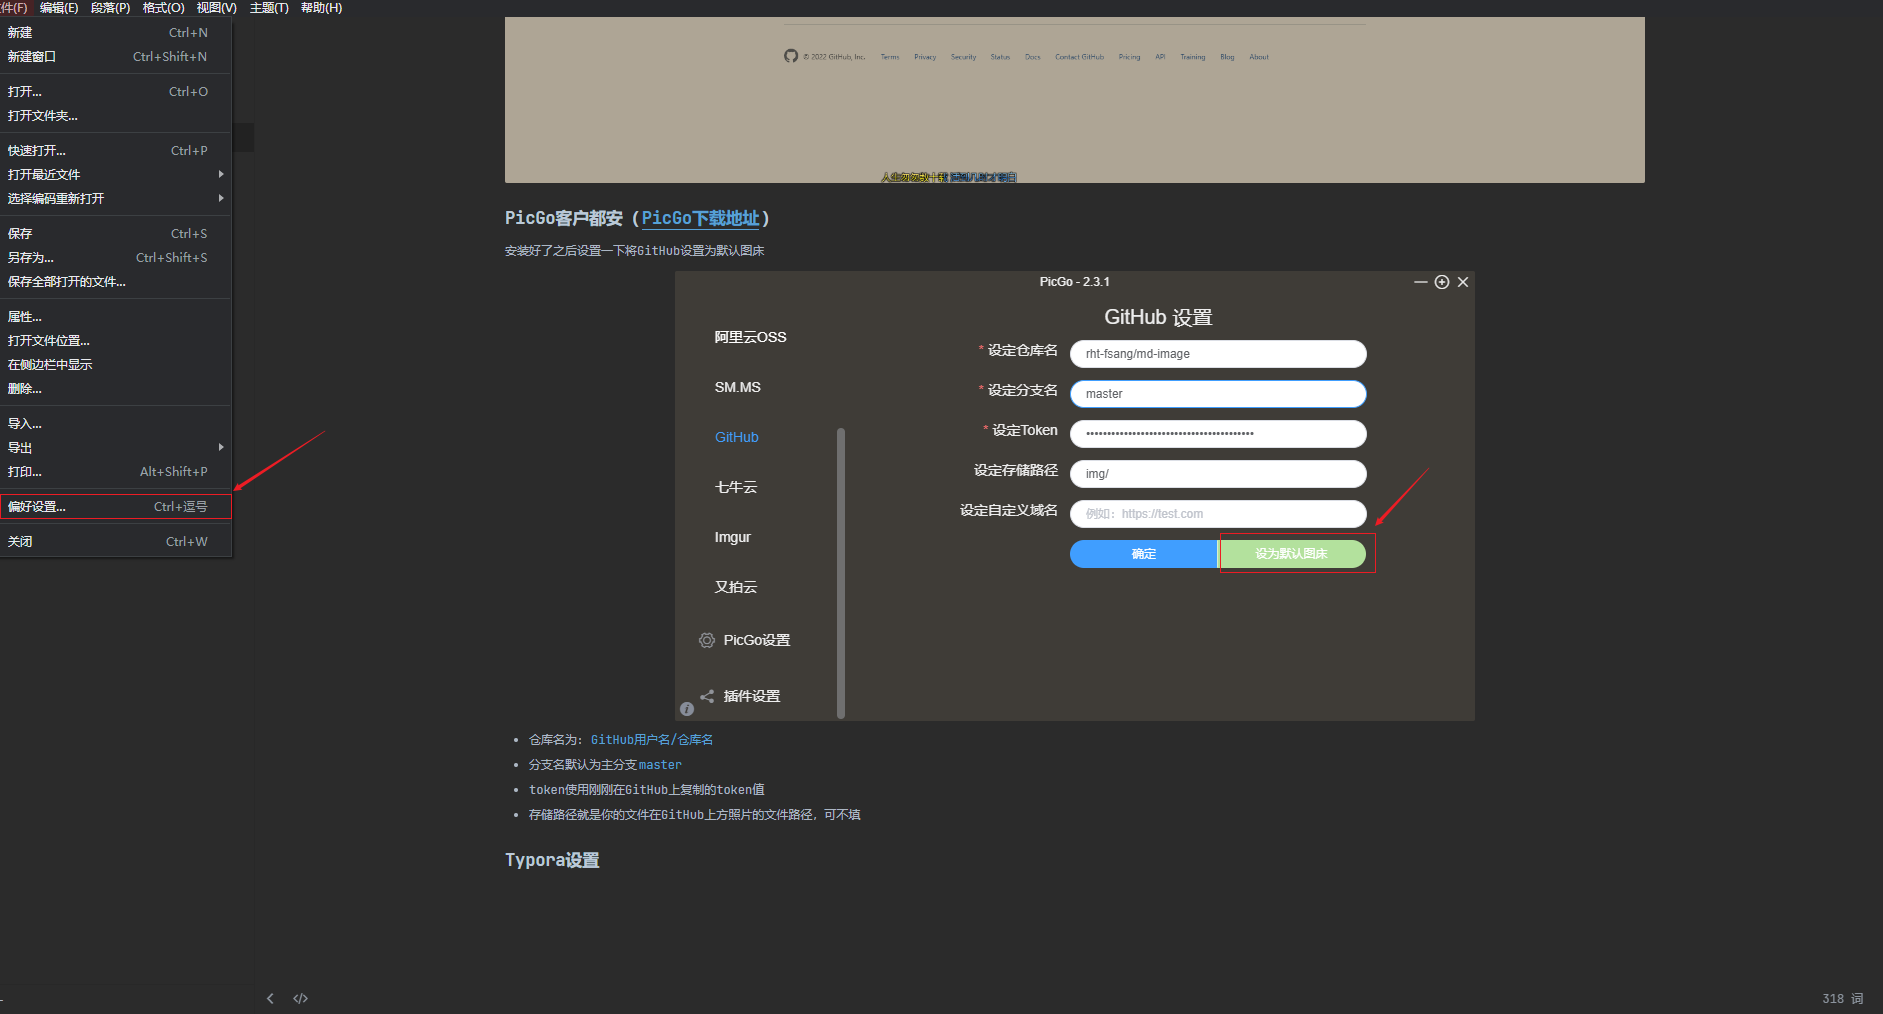Expand 选择编码重新打开 submenu
1883x1014 pixels.
(x=115, y=199)
